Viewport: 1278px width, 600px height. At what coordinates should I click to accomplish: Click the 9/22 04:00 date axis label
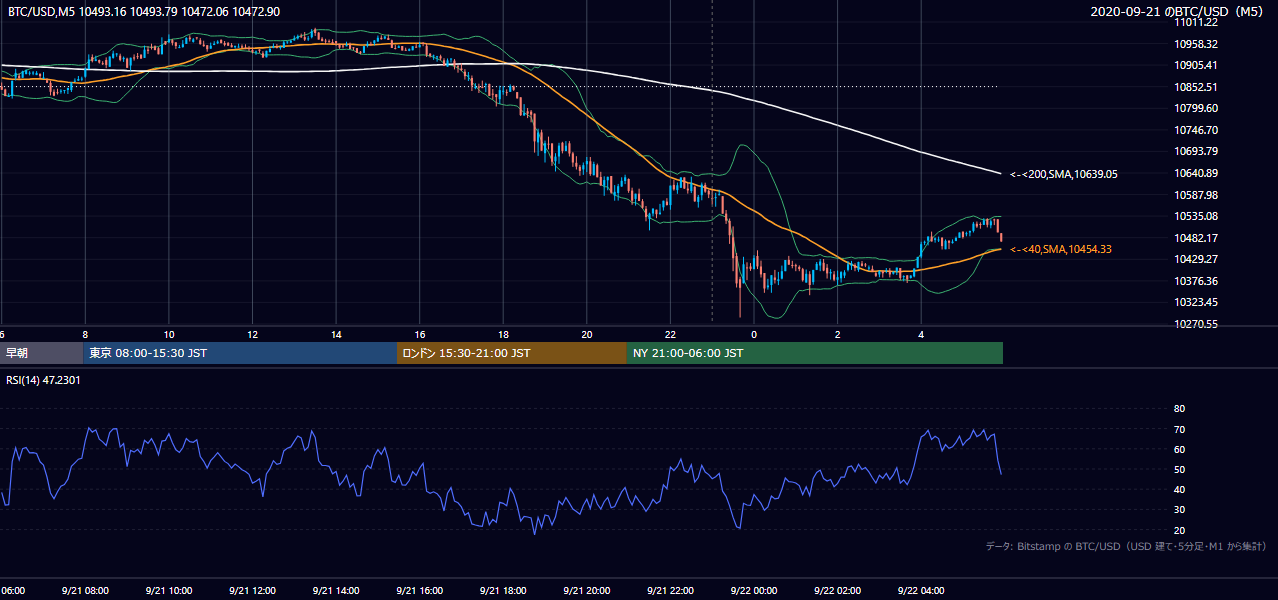click(921, 590)
